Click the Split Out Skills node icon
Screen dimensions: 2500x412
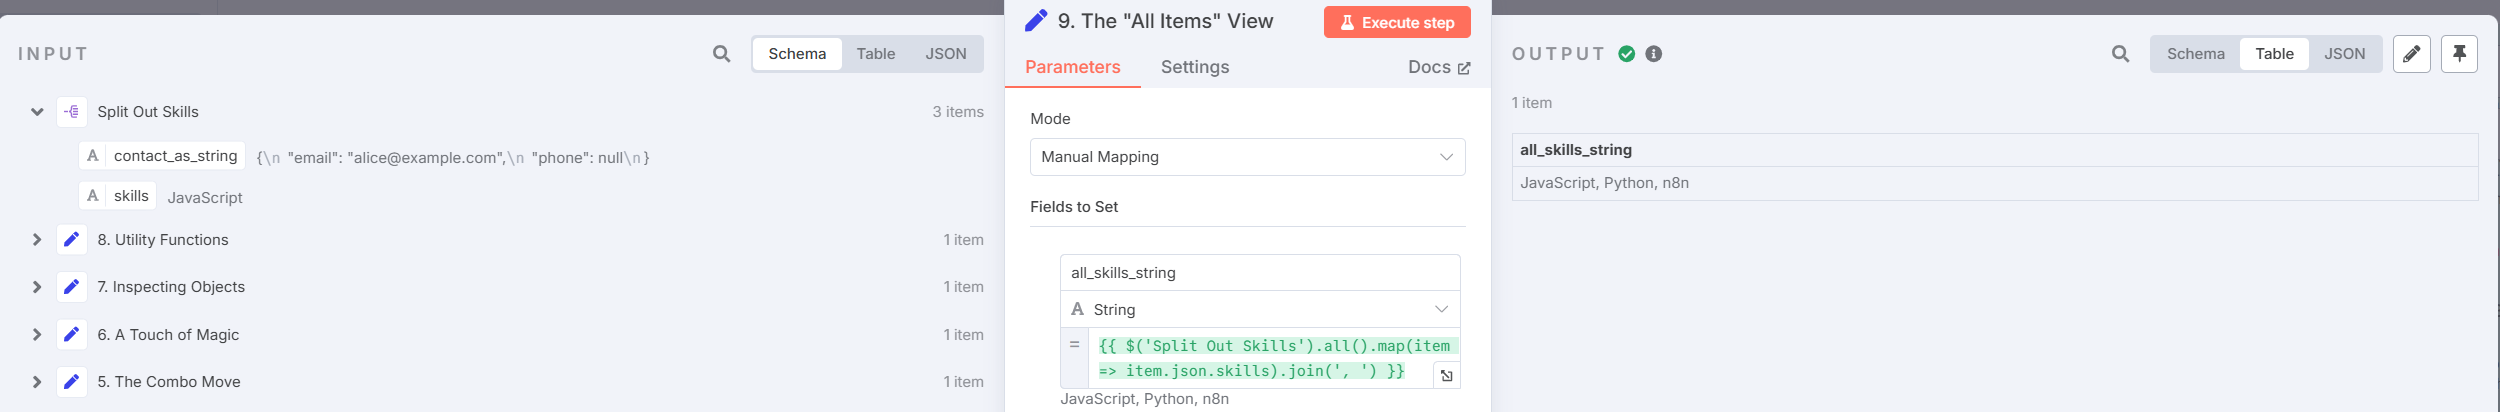pyautogui.click(x=72, y=112)
